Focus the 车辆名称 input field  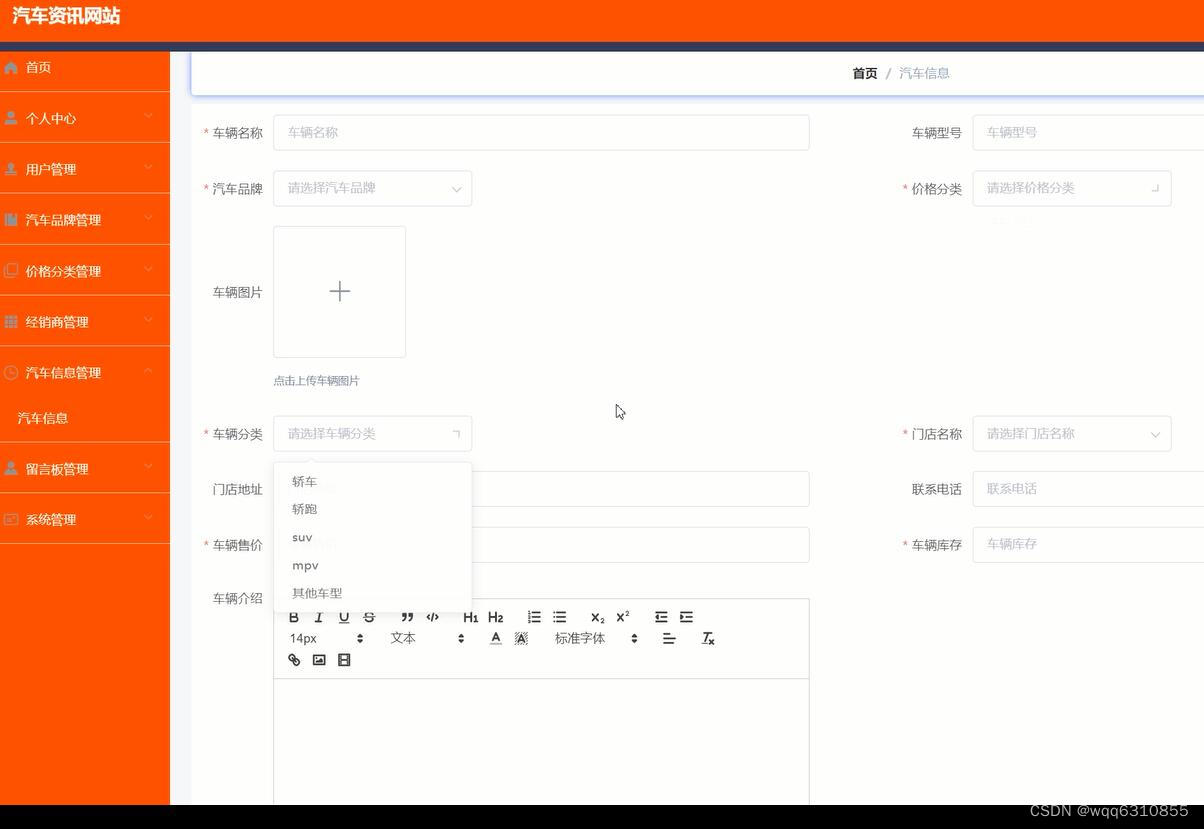(x=541, y=132)
